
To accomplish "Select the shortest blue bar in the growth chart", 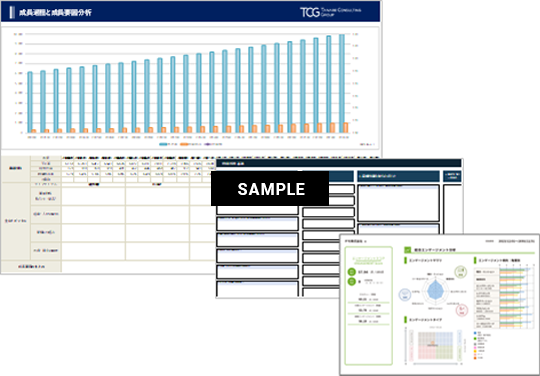I will click(30, 102).
